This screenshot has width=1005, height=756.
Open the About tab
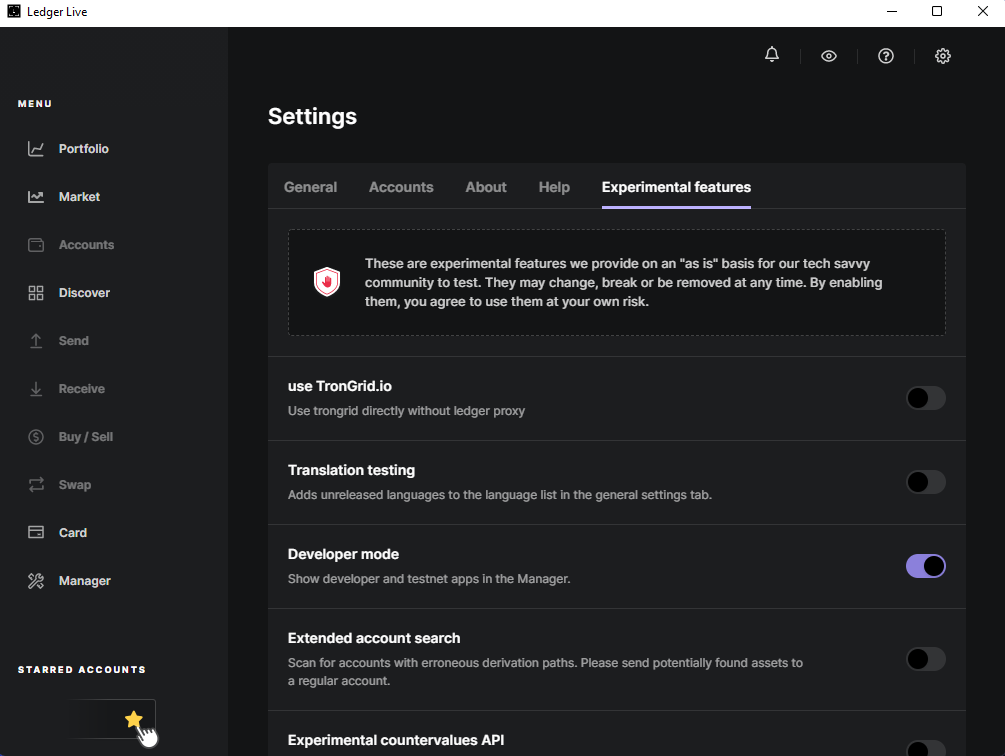pyautogui.click(x=486, y=187)
